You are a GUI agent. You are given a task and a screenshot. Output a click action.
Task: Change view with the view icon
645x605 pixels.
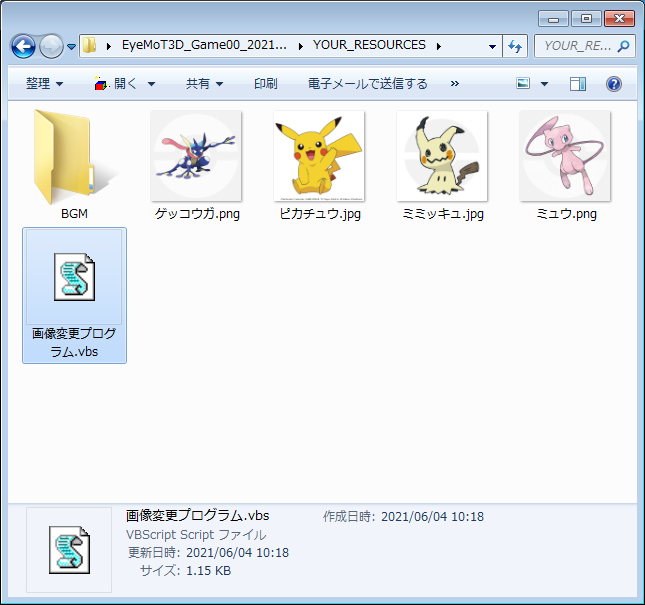pos(523,83)
